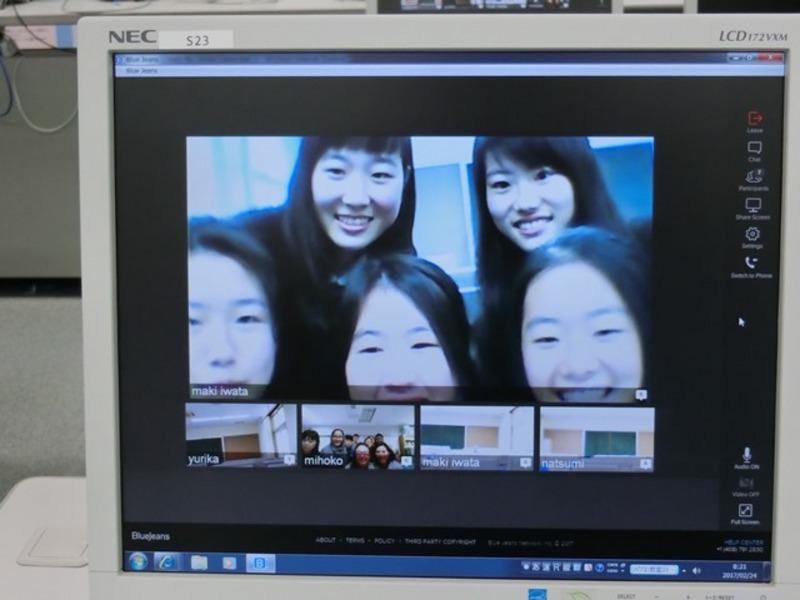
Task: Click the speech icon on the main video
Action: coord(641,395)
